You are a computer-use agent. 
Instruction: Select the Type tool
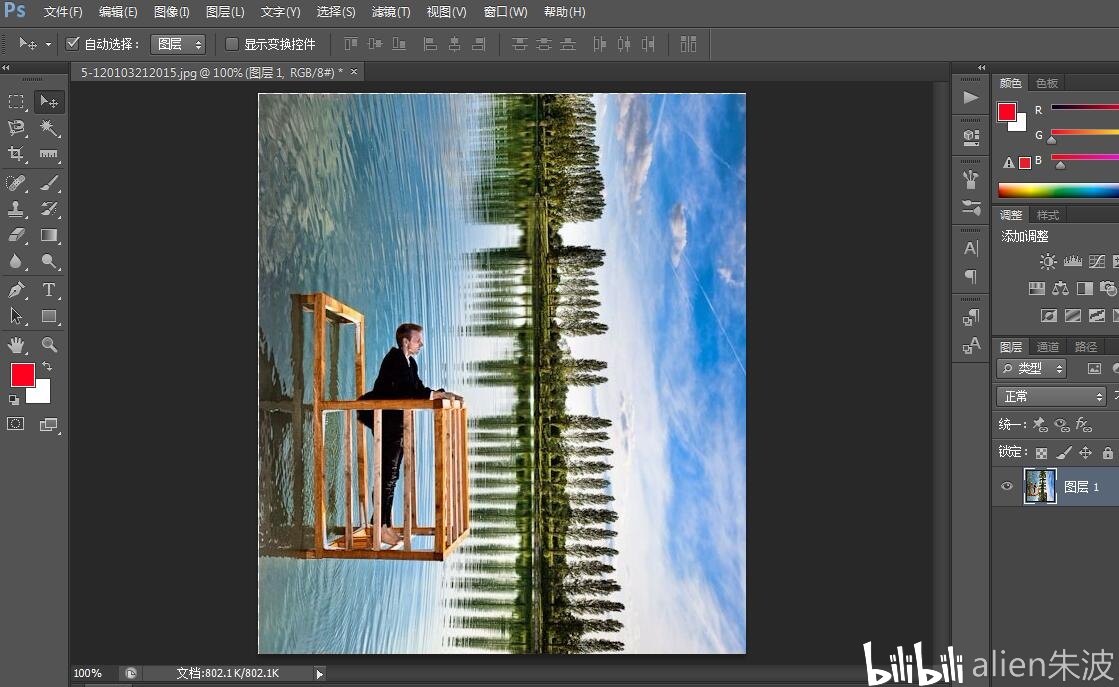pyautogui.click(x=49, y=290)
